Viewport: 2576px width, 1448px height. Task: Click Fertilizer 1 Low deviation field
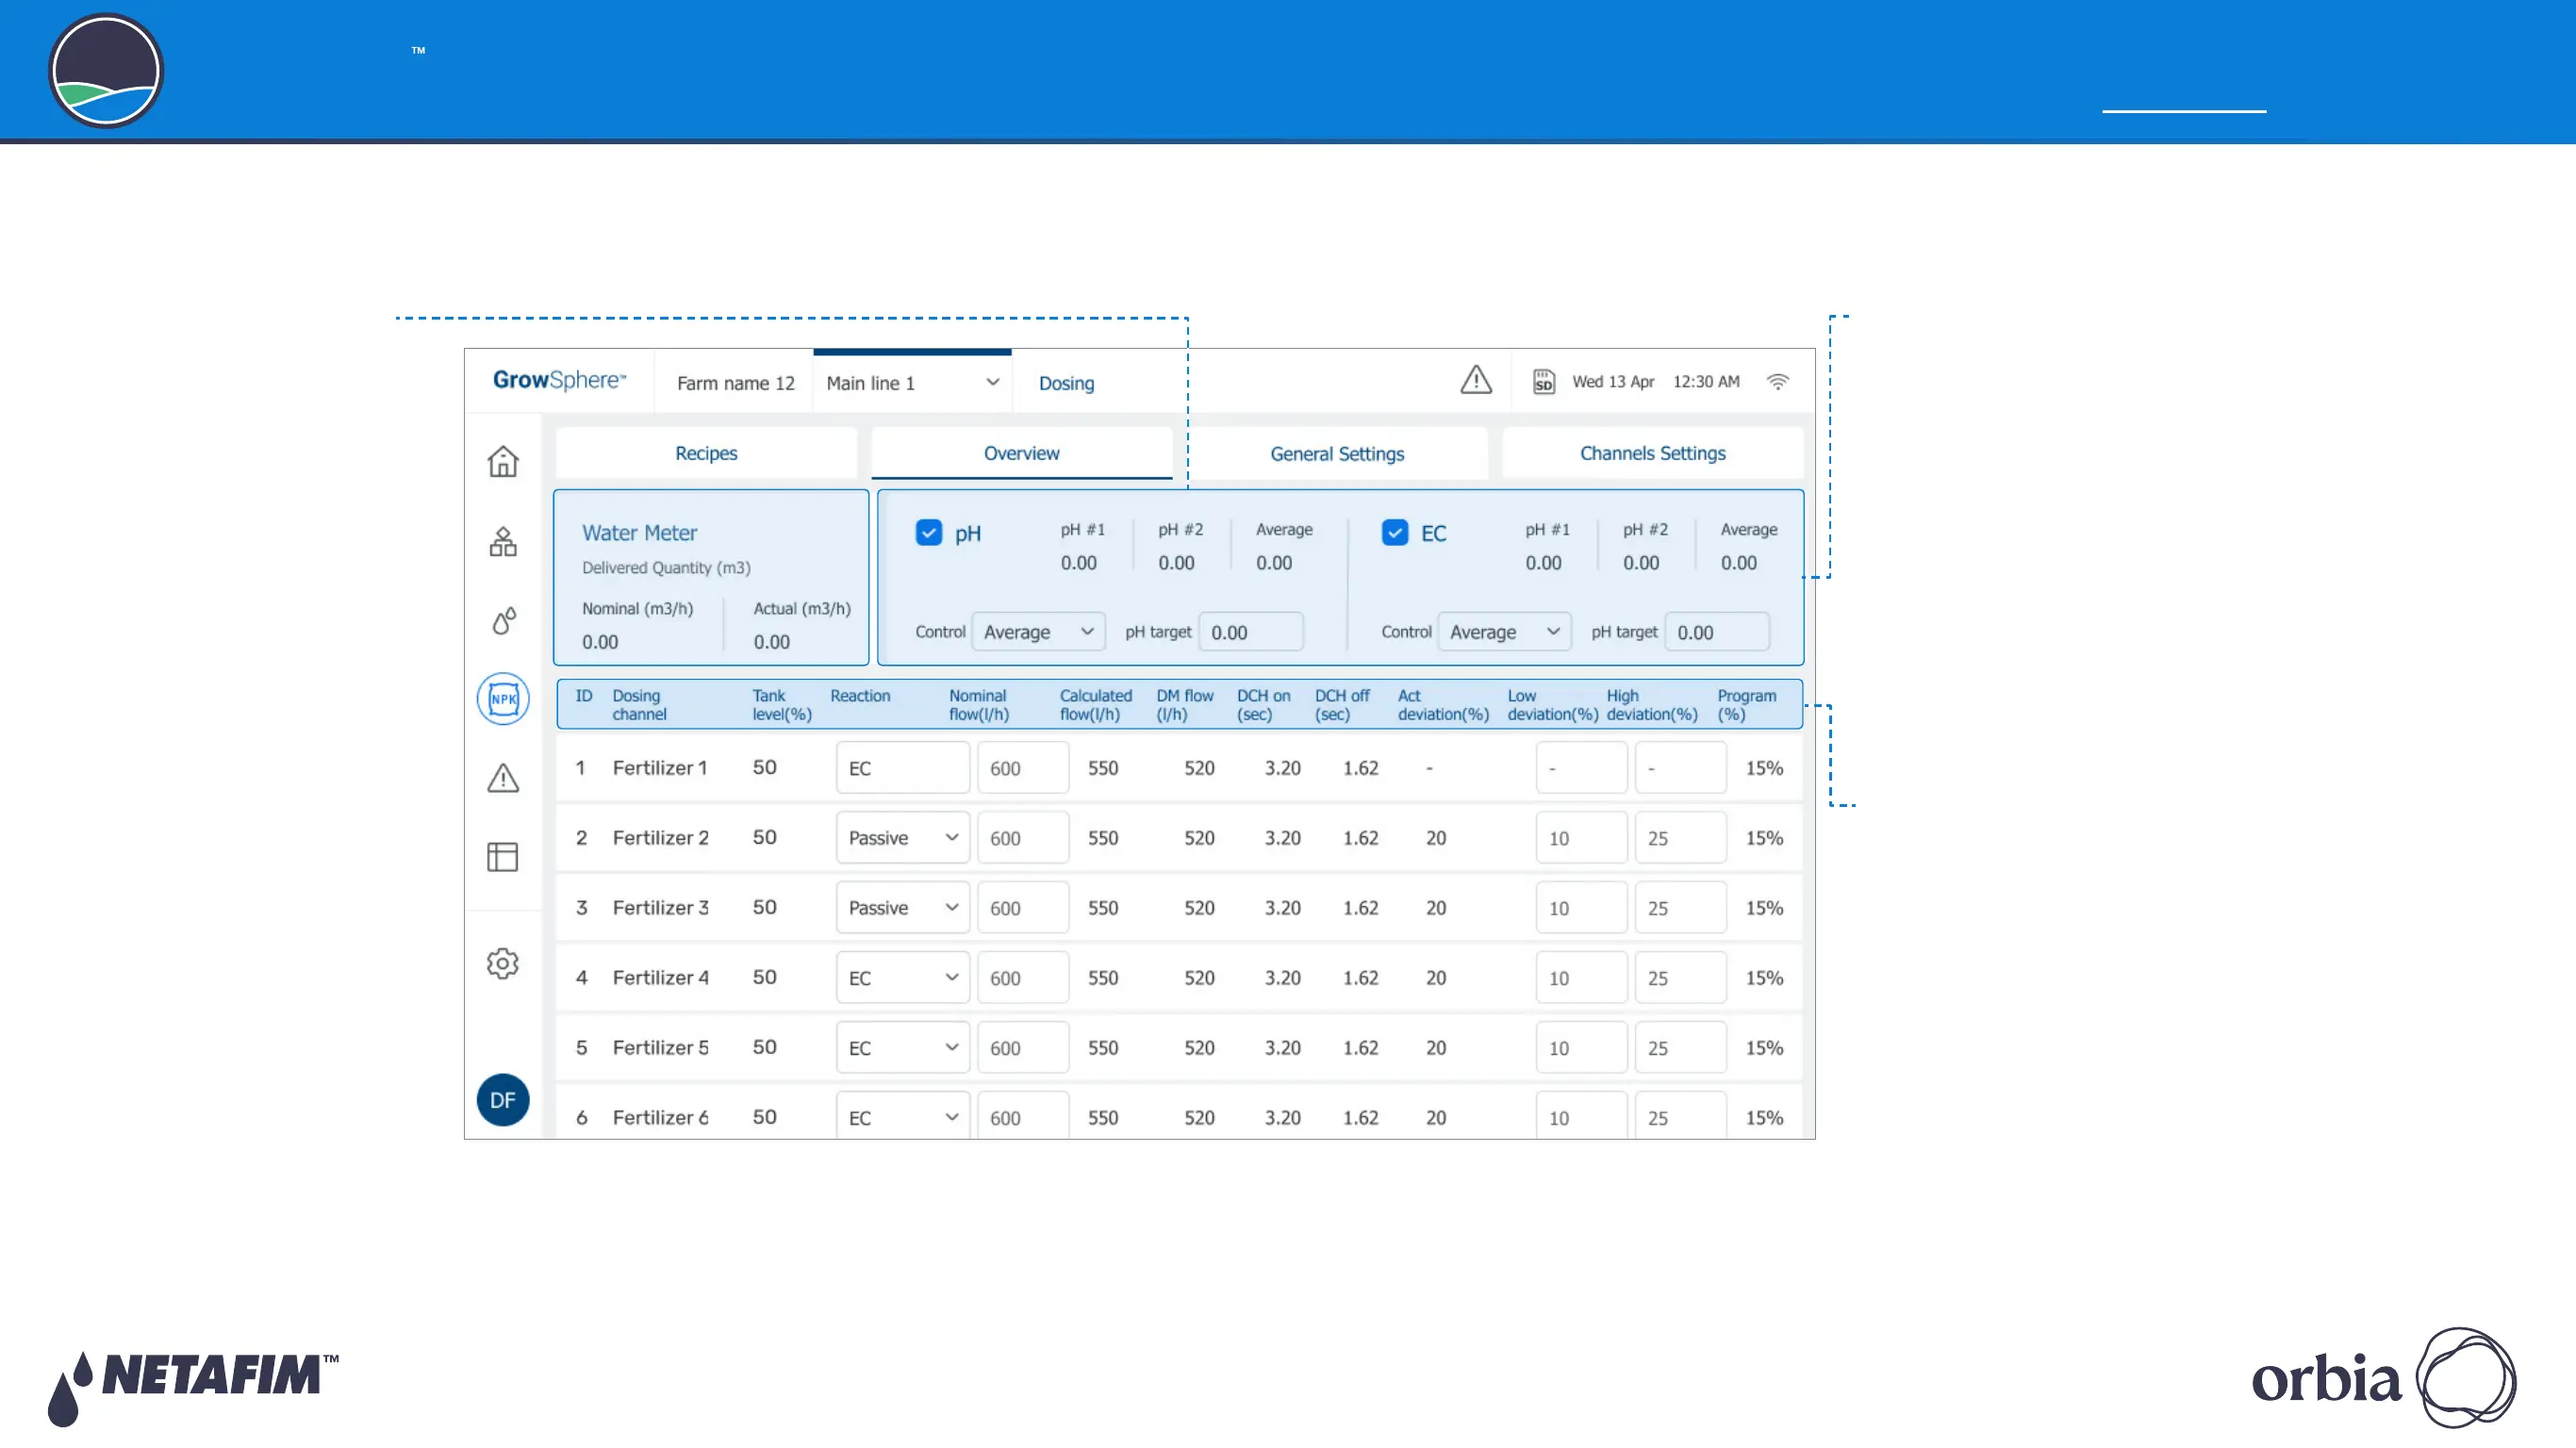pyautogui.click(x=1581, y=768)
